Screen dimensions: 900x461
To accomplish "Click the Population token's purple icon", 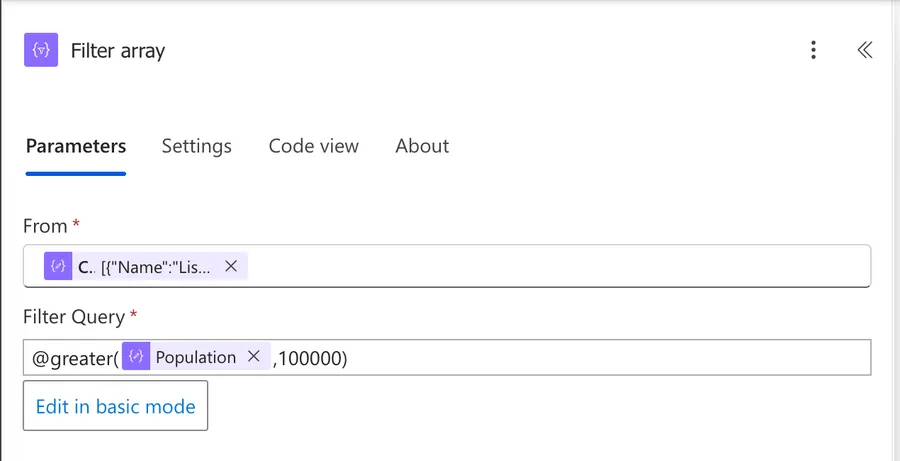I will point(136,357).
